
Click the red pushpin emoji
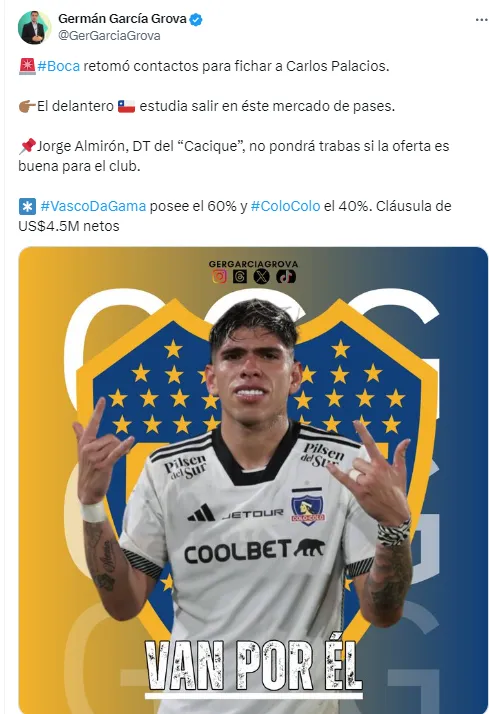27,146
